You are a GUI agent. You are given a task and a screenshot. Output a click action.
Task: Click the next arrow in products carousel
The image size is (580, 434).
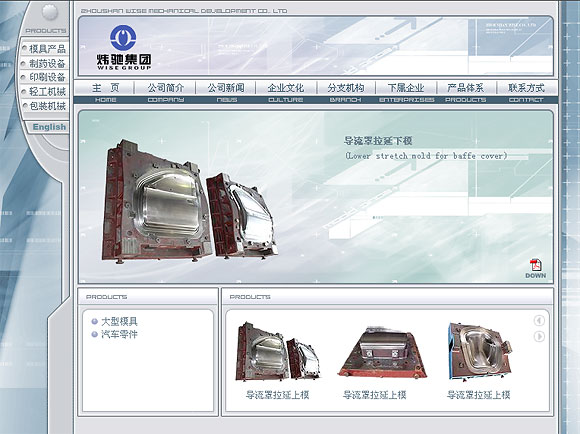539,336
